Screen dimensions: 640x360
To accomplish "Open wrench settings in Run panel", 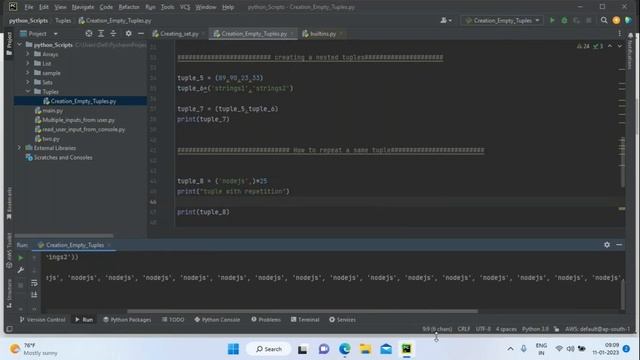I will tap(20, 270).
